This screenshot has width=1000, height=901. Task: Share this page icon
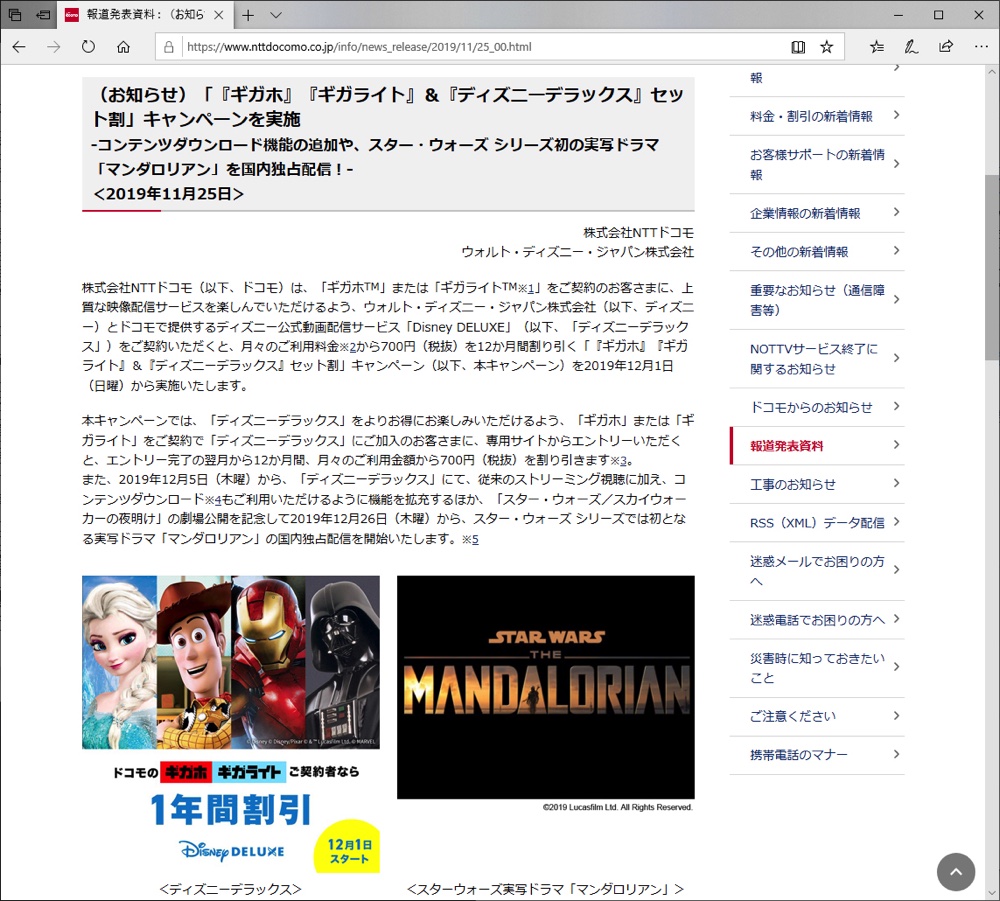click(x=946, y=47)
